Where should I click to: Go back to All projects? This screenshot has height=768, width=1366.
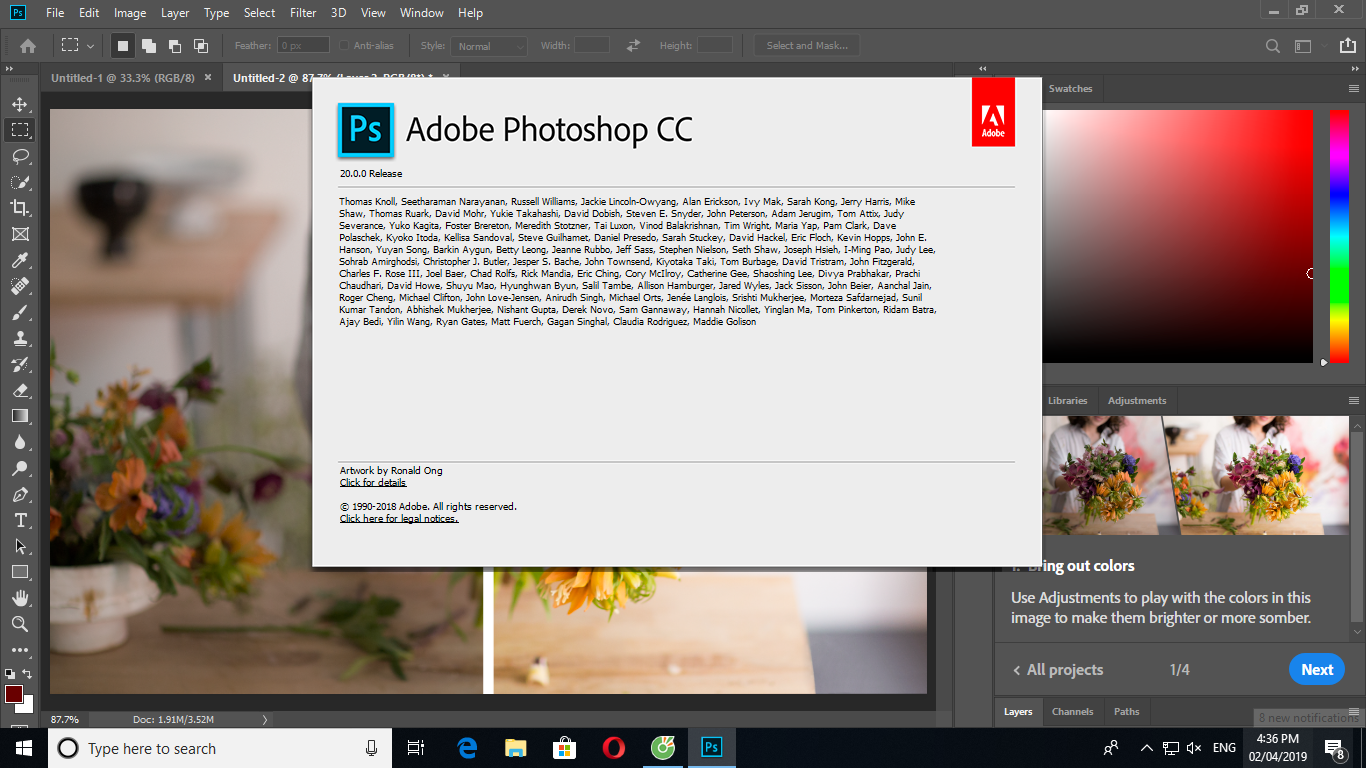click(1058, 670)
